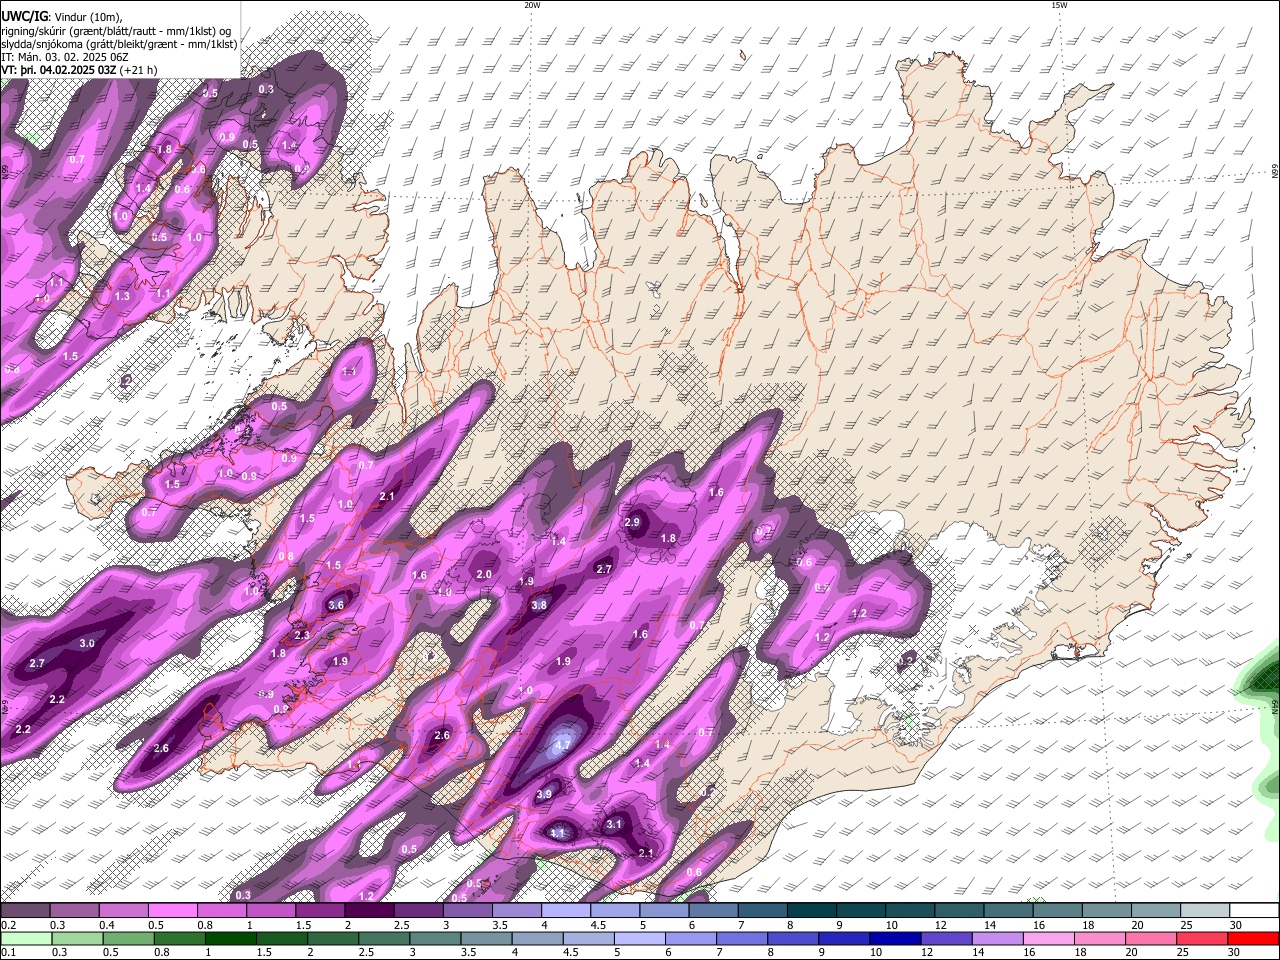Screen dimensions: 1280x960
Task: Click the 30 label on the rain scale
Action: click(1233, 952)
